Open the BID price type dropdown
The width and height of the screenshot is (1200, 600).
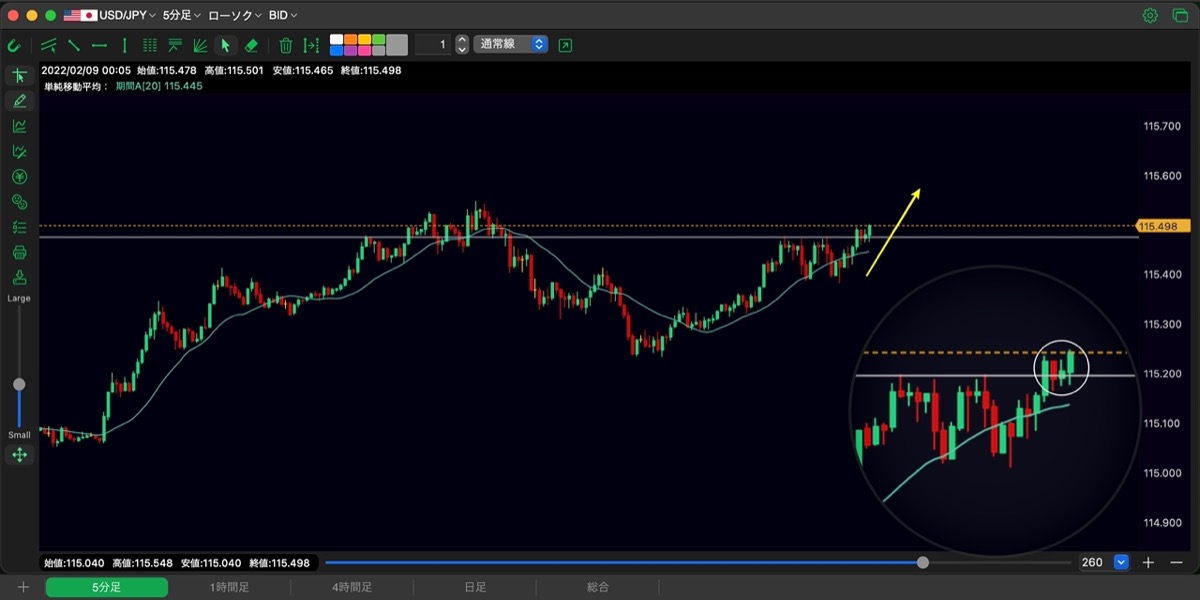(x=283, y=15)
